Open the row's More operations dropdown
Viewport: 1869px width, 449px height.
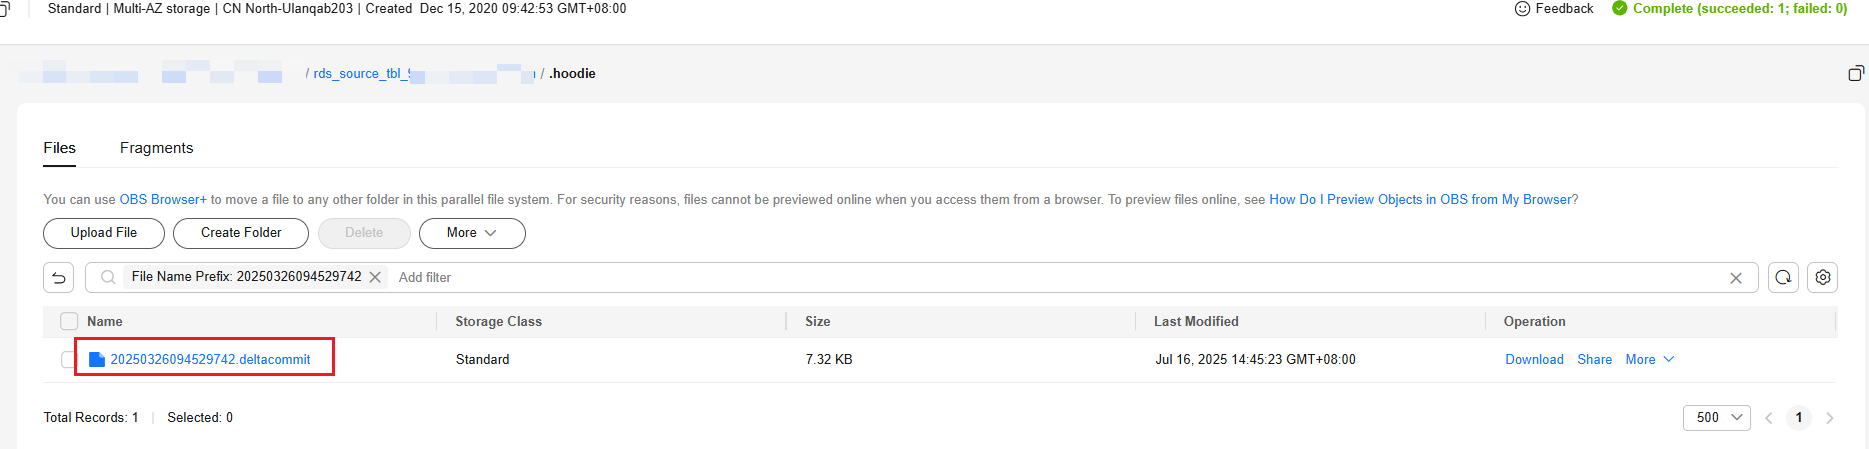pyautogui.click(x=1649, y=360)
